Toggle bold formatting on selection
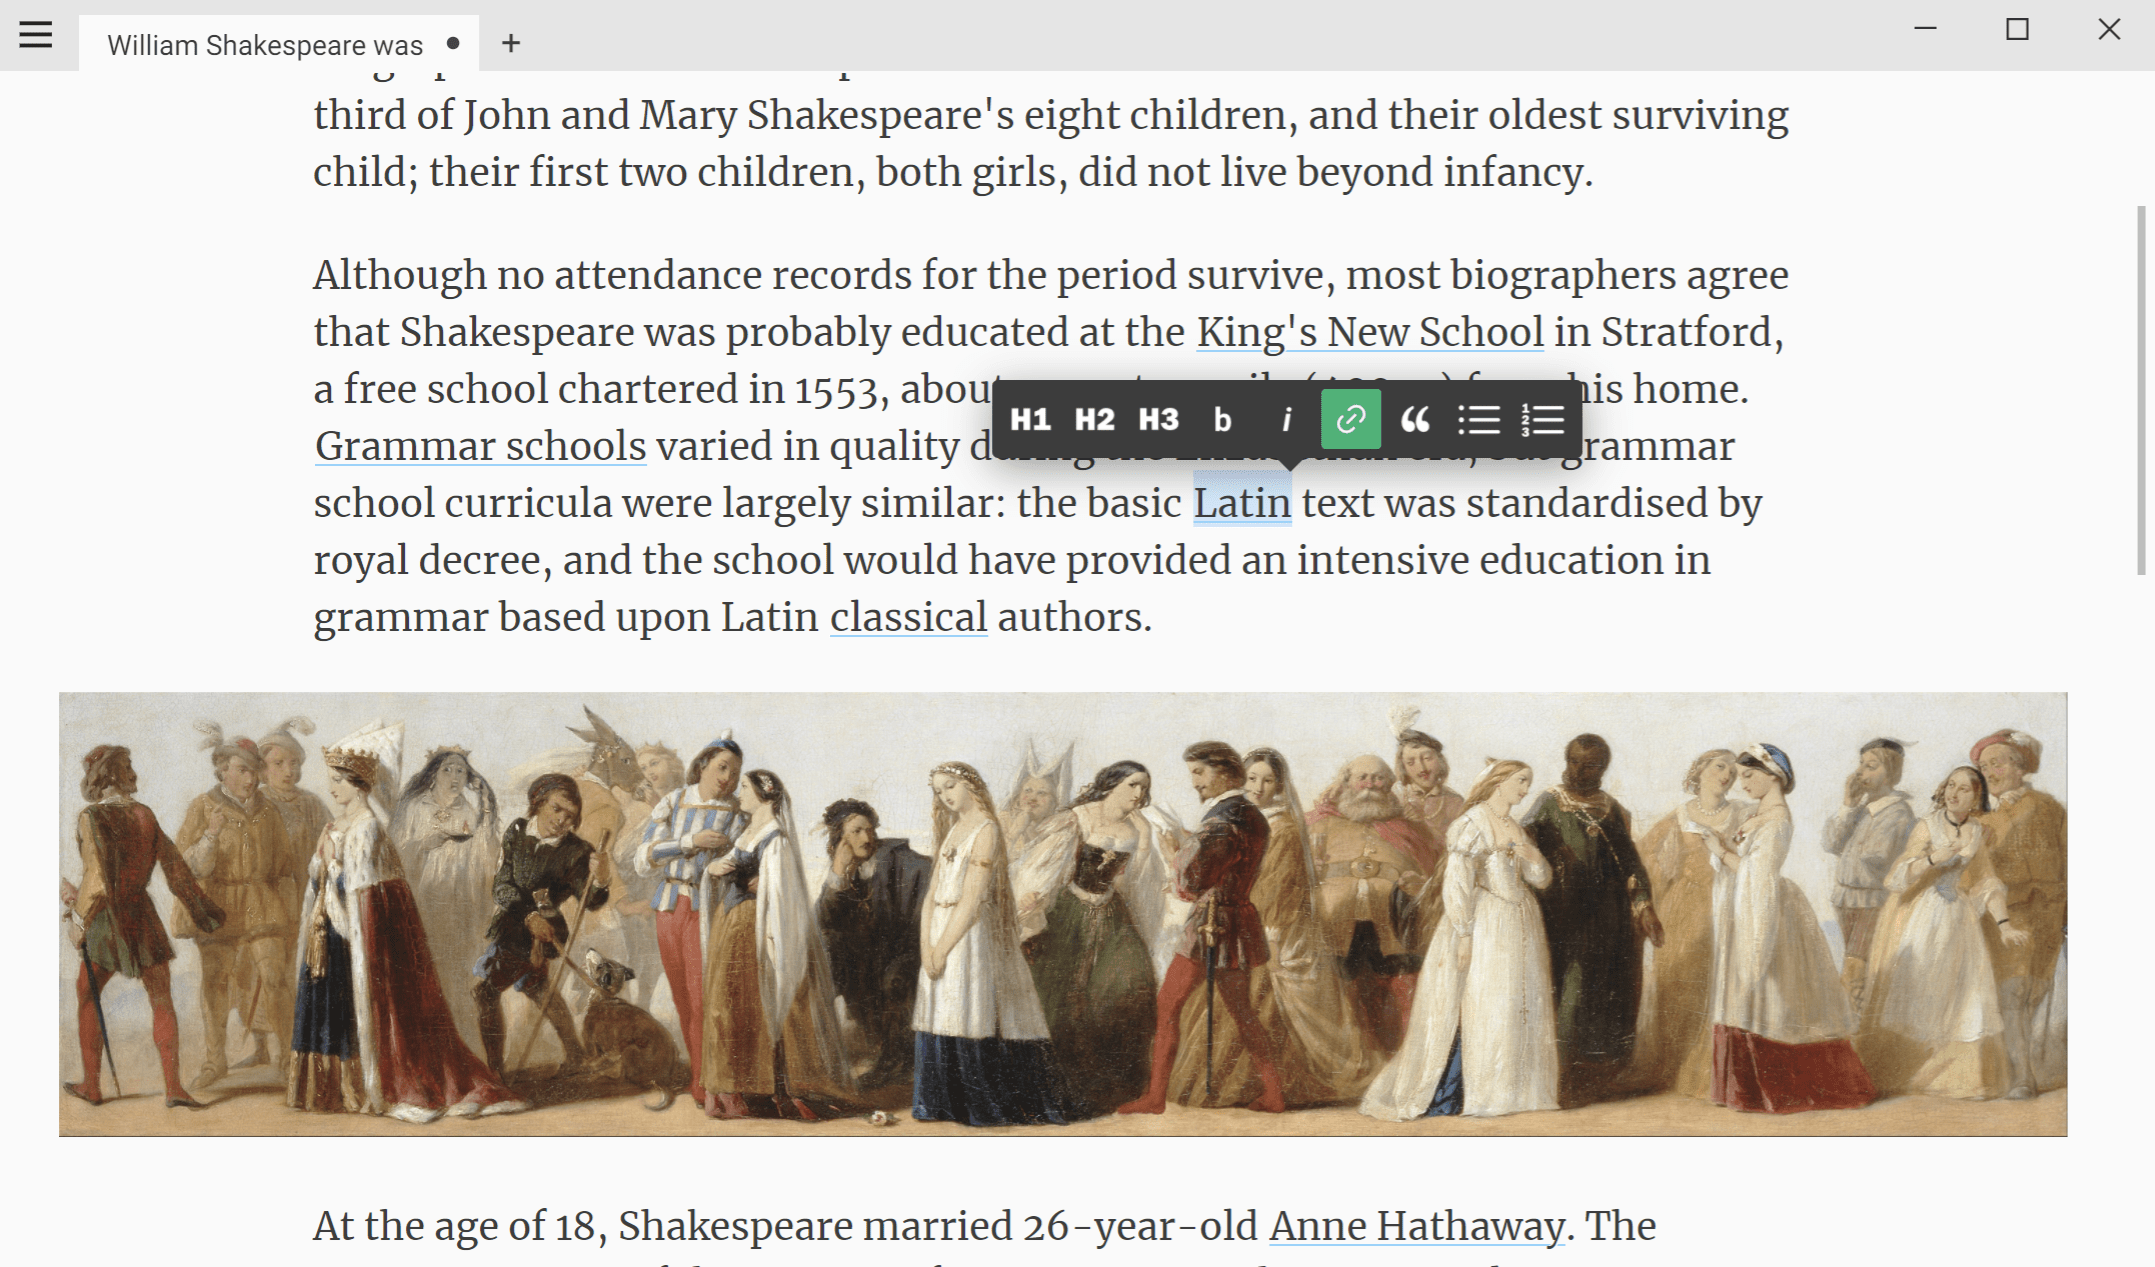The image size is (2155, 1267). click(1222, 419)
